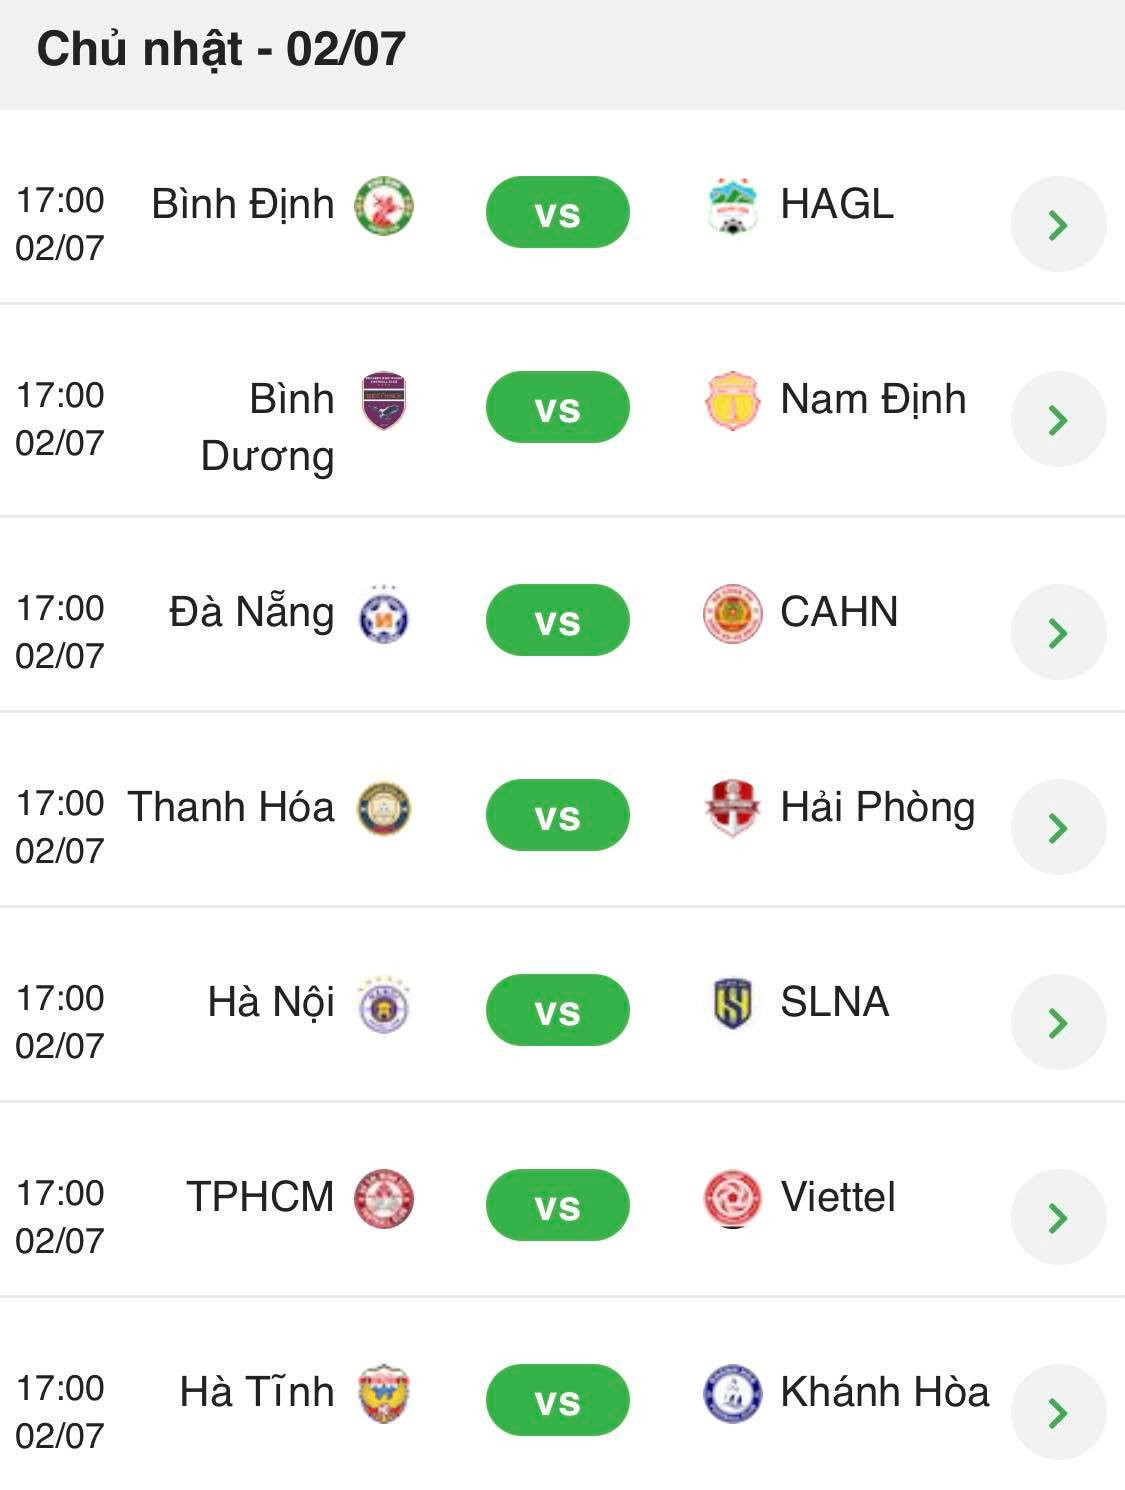Click the HAGL team logo

pos(732,206)
